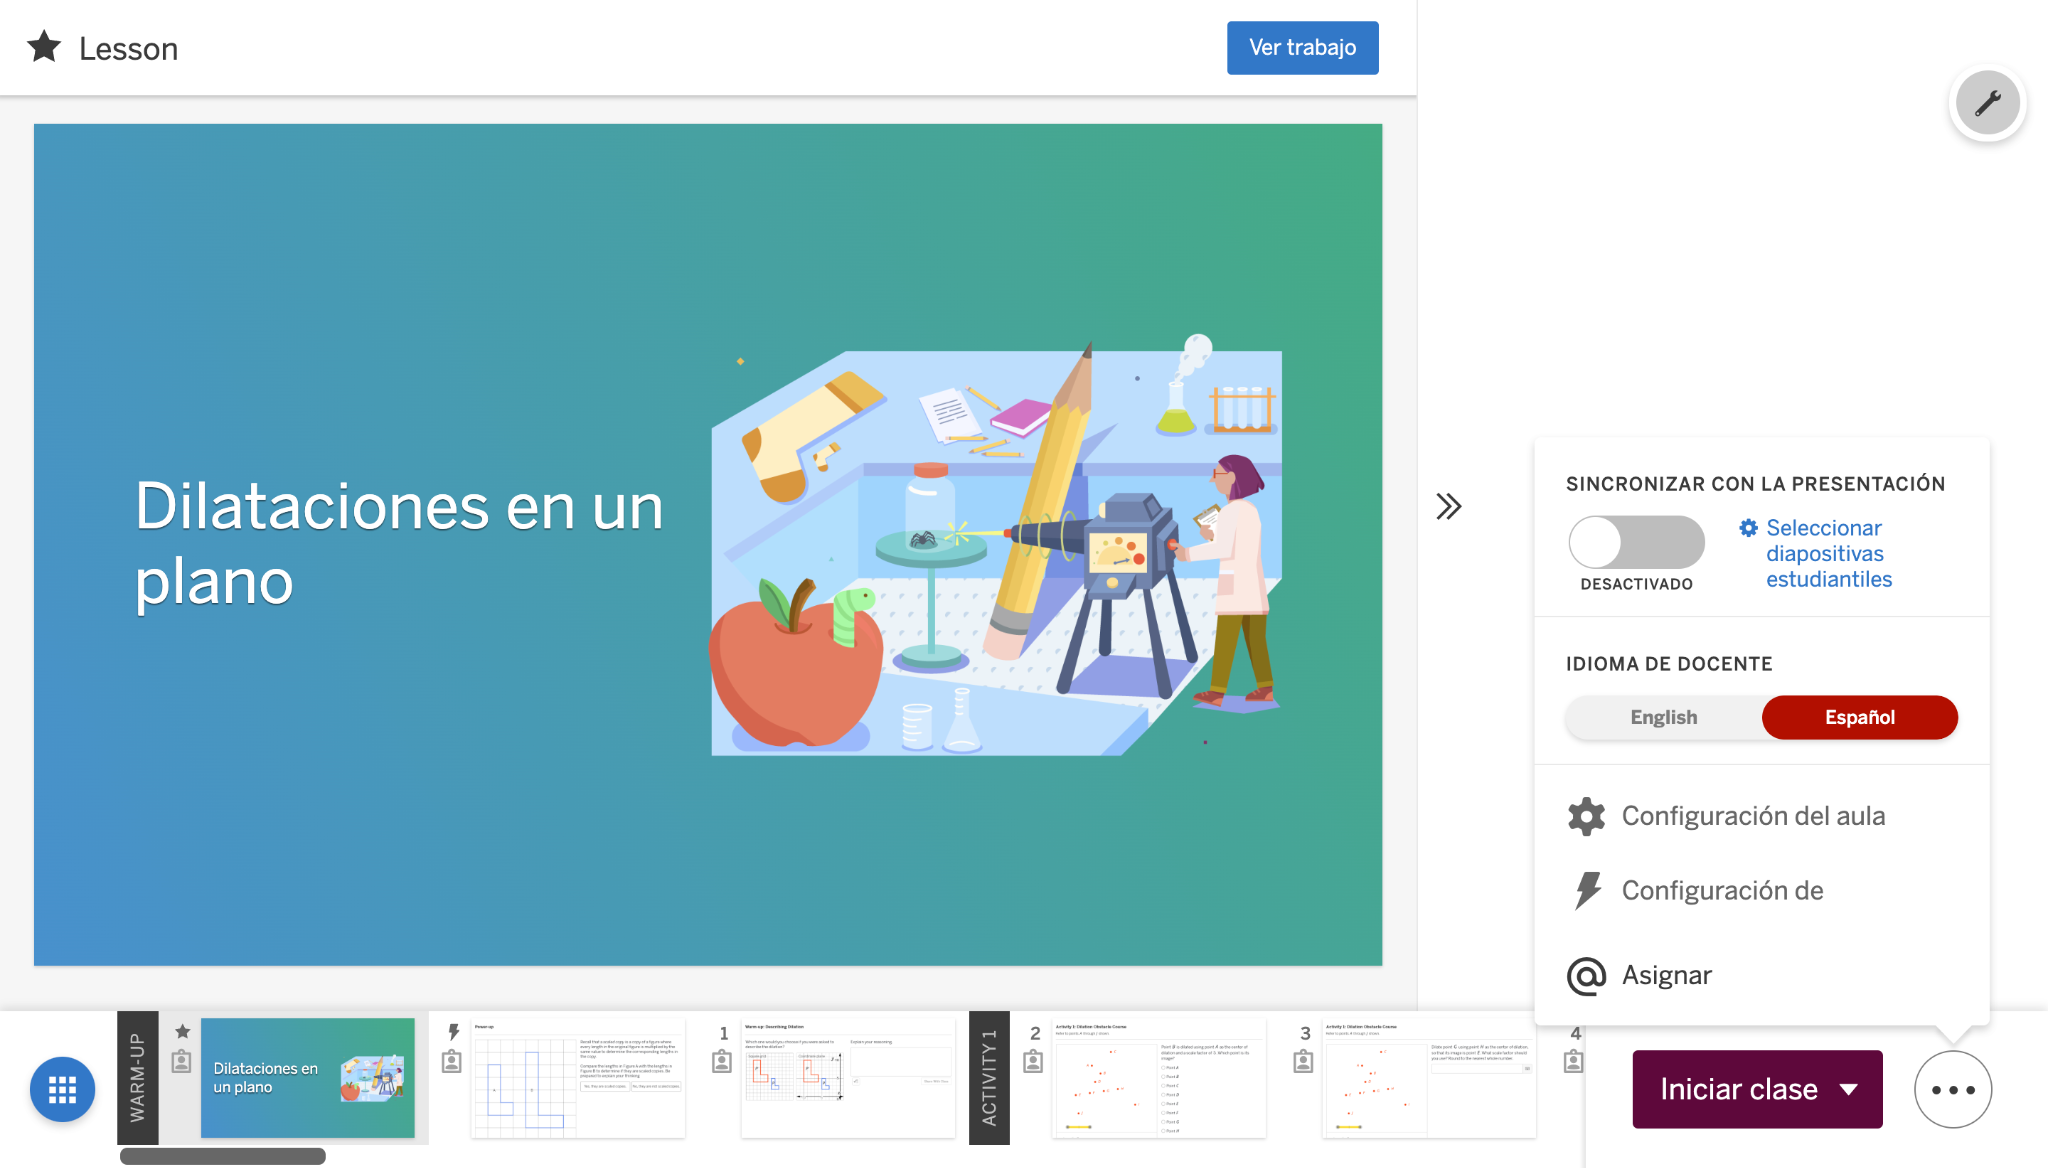Collapse the side panel with double chevron
2048x1168 pixels.
[1448, 506]
